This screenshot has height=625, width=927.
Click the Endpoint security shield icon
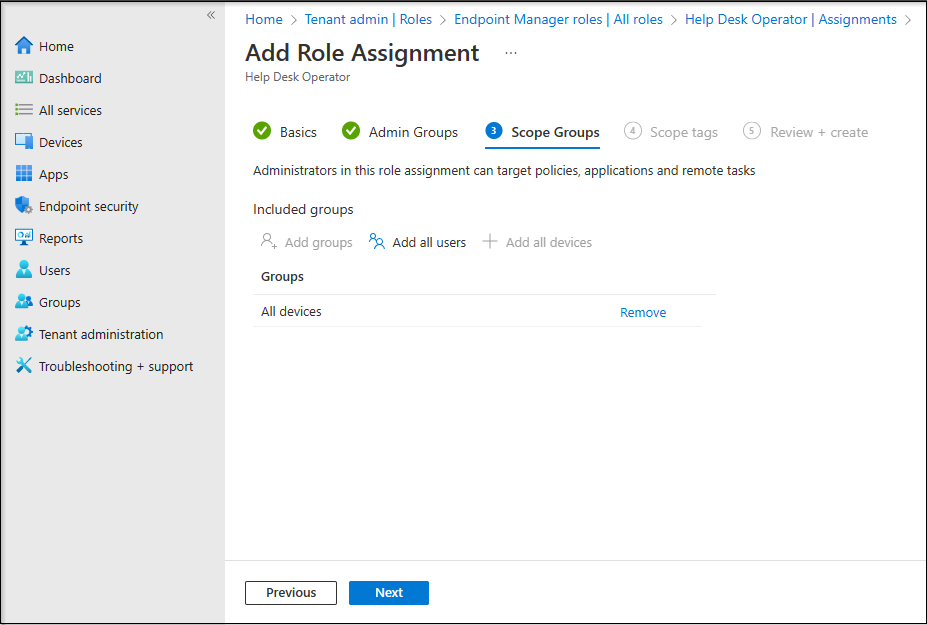tap(24, 206)
